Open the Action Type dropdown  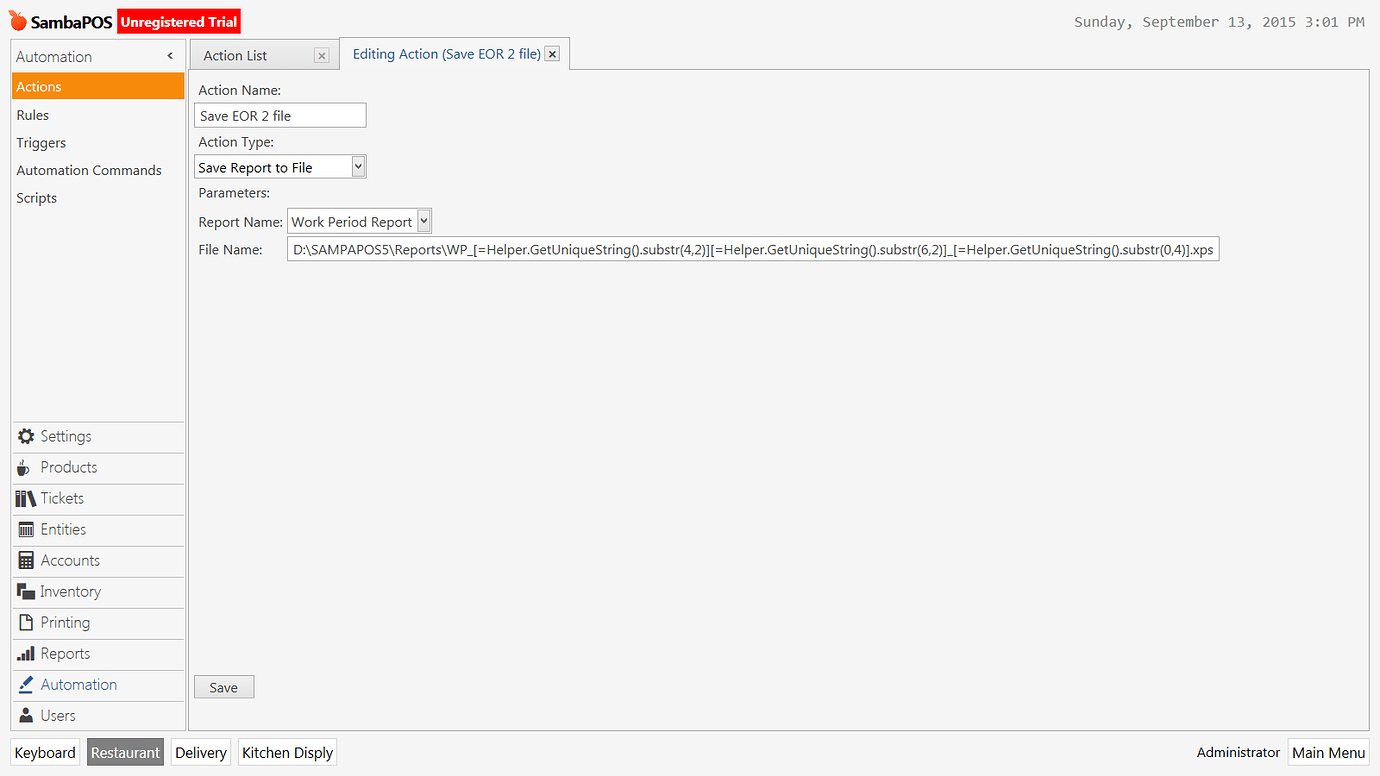(357, 166)
